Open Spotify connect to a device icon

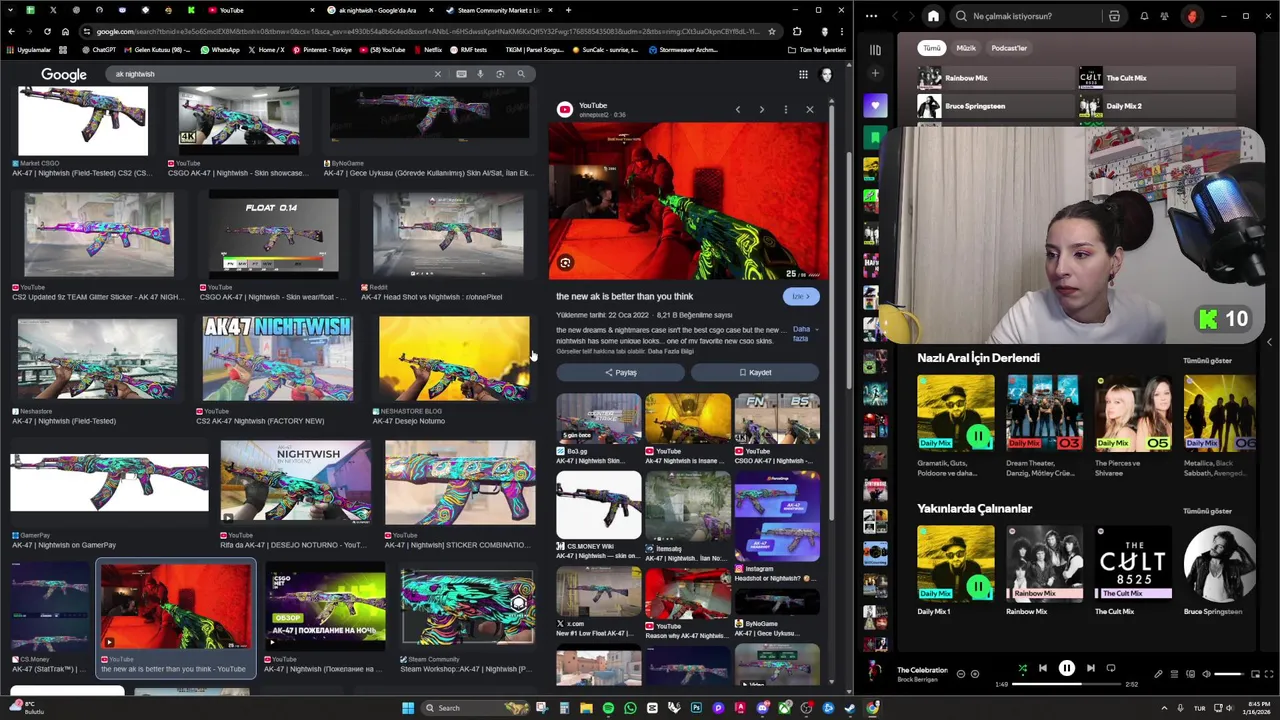pyautogui.click(x=1190, y=674)
